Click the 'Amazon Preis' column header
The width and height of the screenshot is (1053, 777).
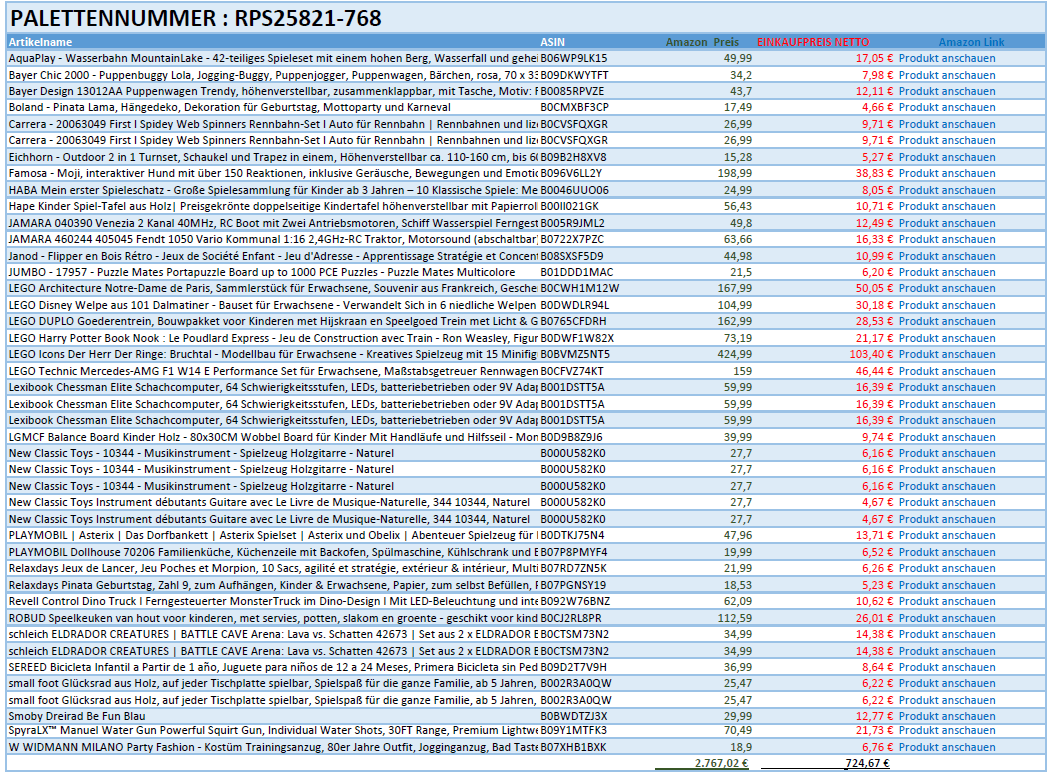click(702, 42)
